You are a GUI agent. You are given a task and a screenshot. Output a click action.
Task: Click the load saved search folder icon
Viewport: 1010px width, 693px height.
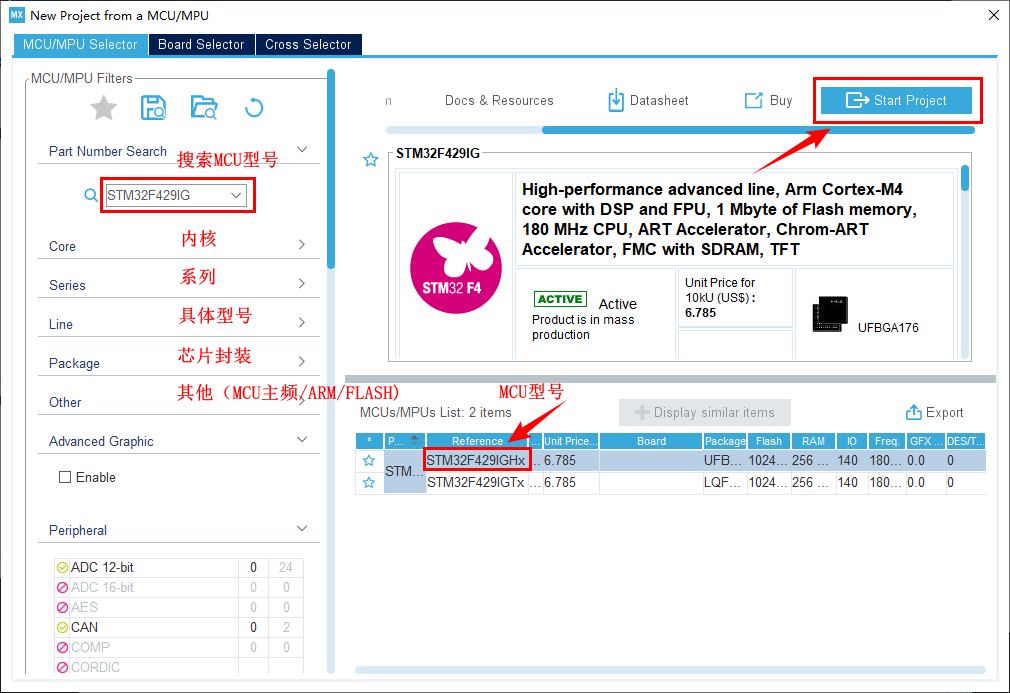[x=204, y=108]
